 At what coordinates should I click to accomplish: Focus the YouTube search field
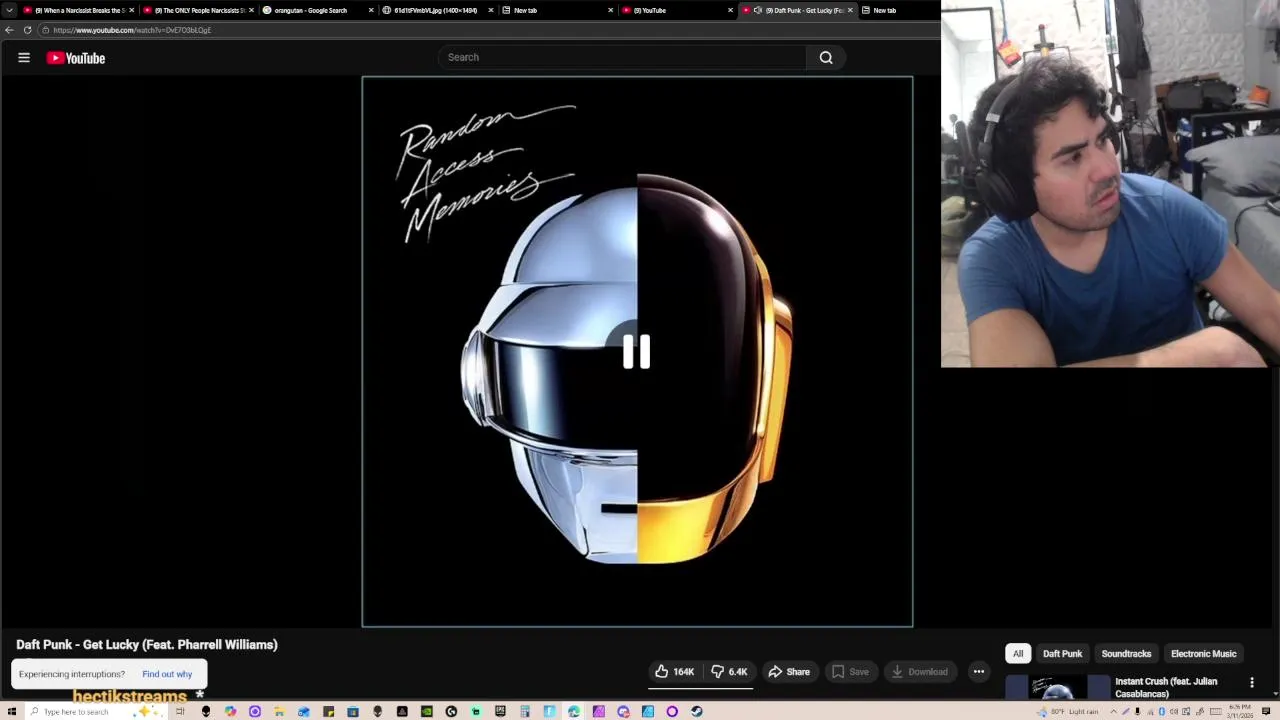point(622,57)
